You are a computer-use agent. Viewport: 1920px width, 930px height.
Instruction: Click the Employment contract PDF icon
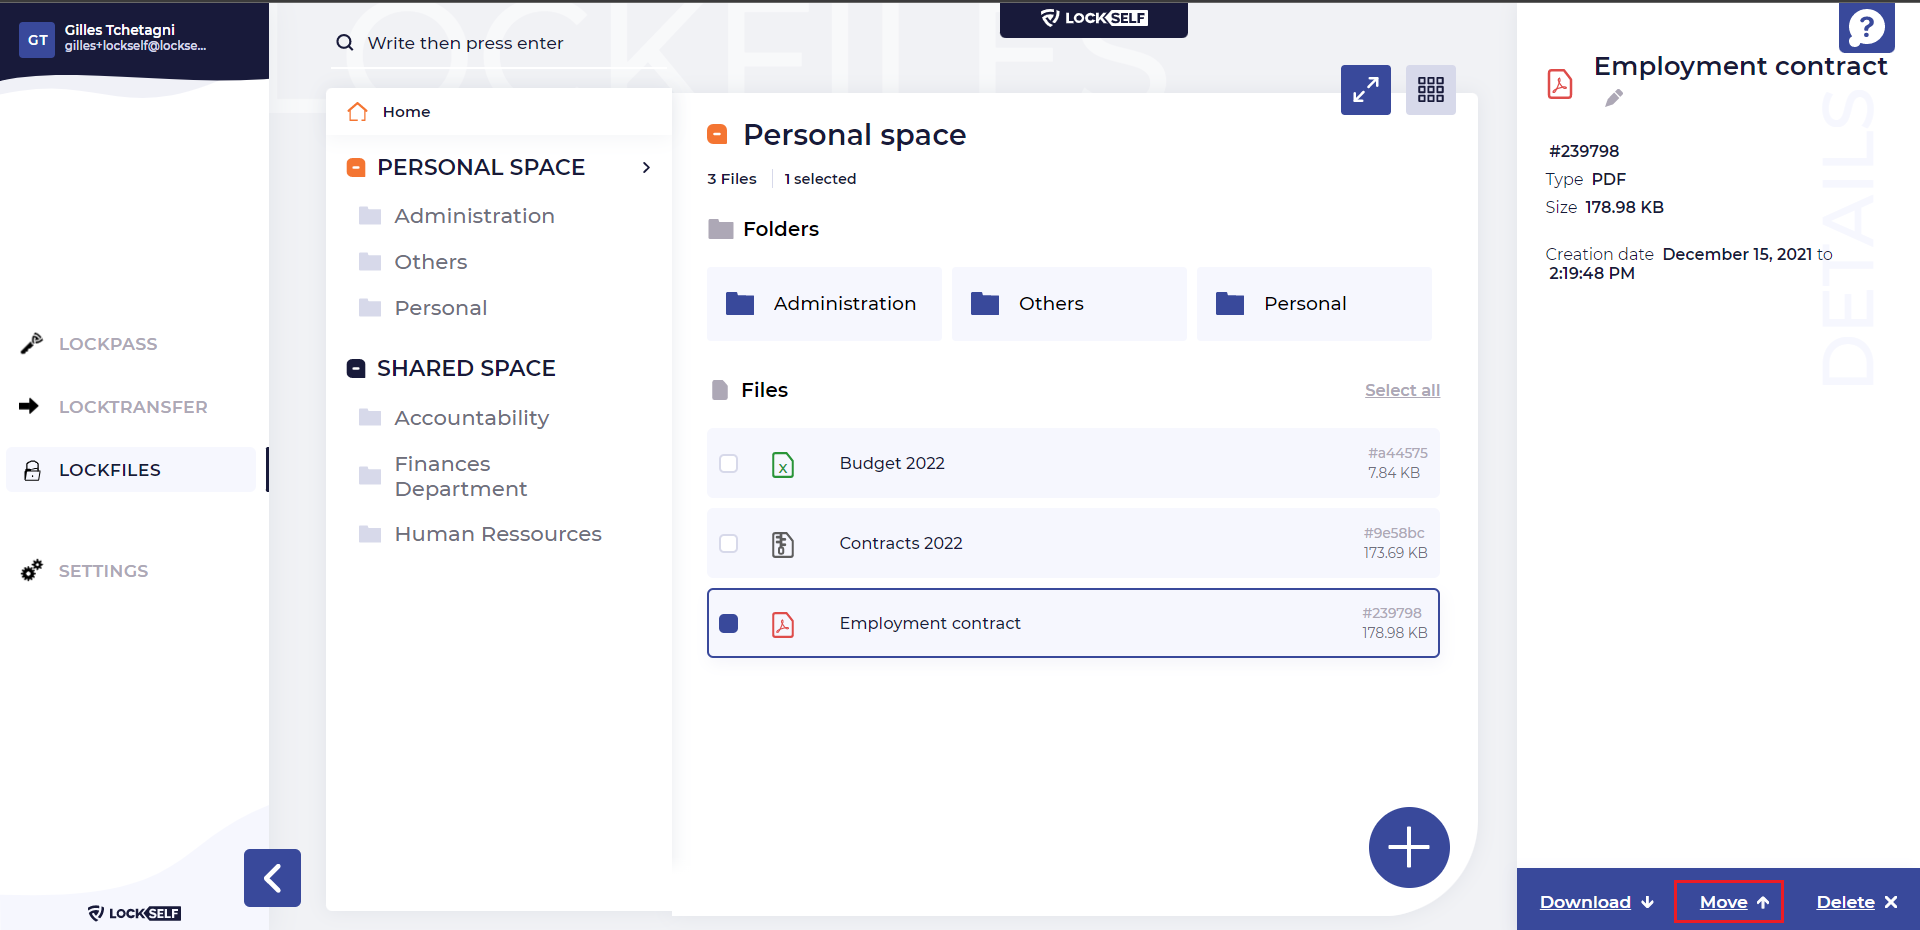tap(783, 624)
